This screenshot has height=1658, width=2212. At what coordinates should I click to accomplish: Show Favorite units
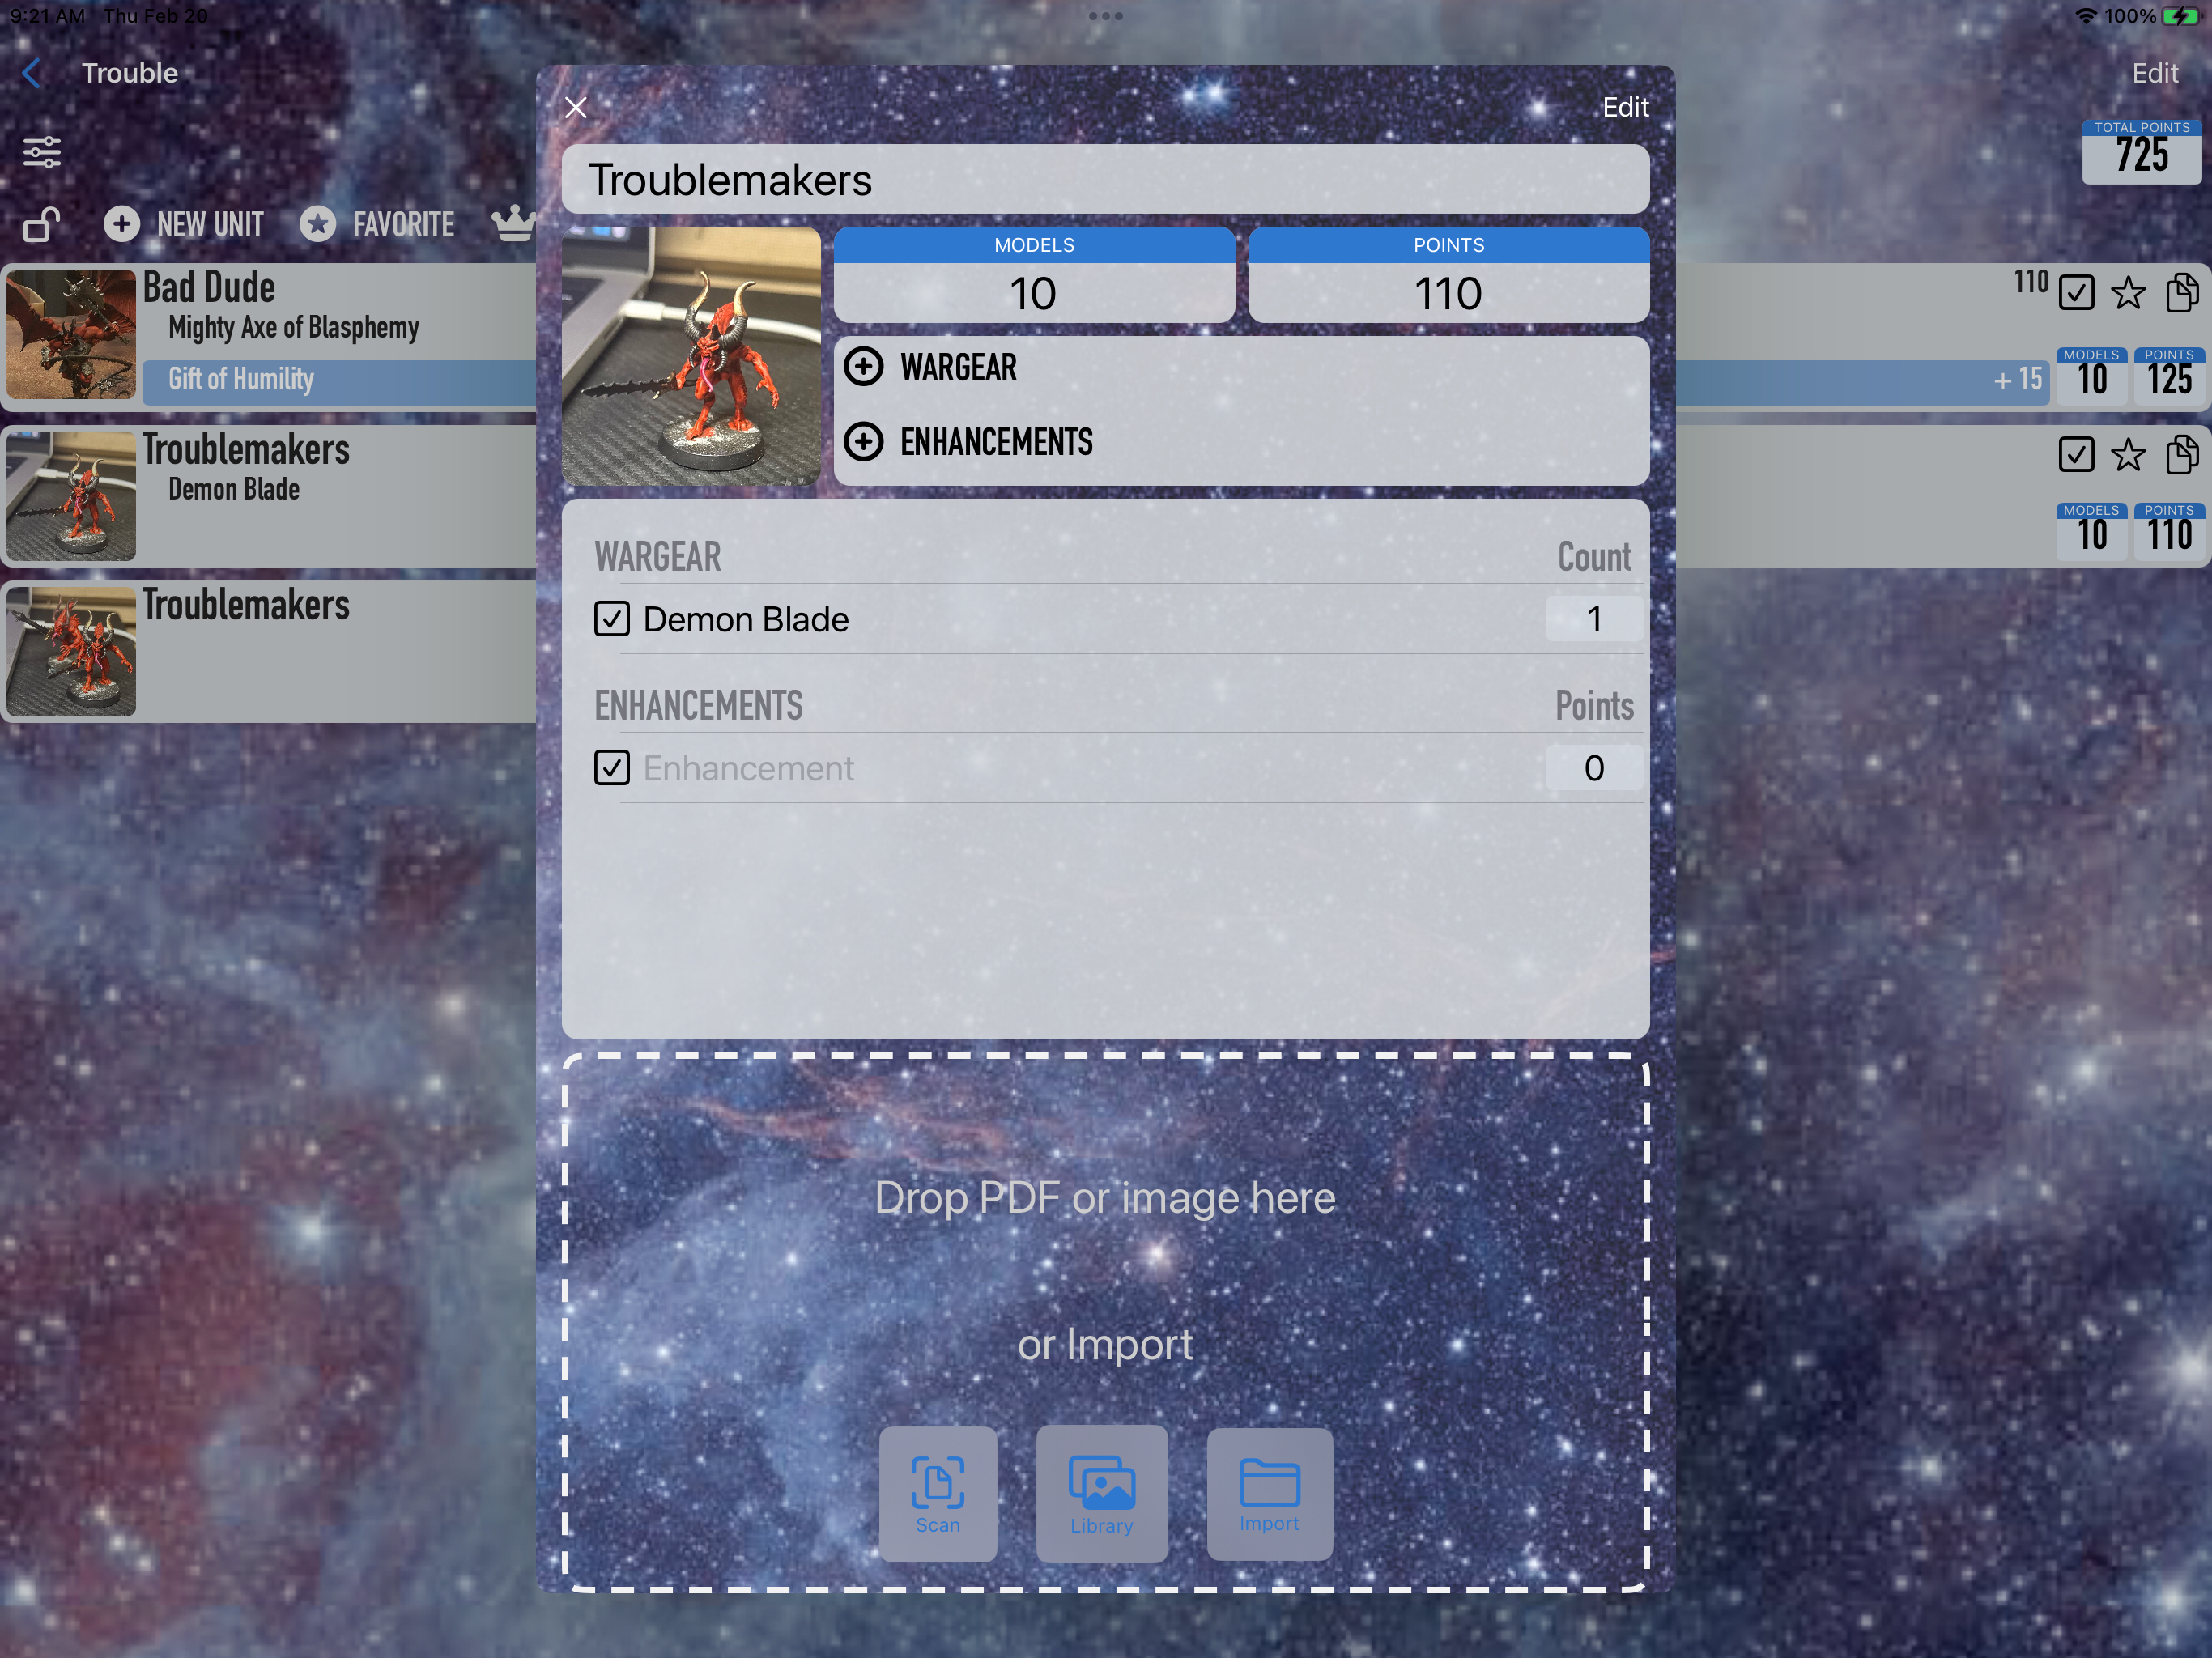[377, 224]
